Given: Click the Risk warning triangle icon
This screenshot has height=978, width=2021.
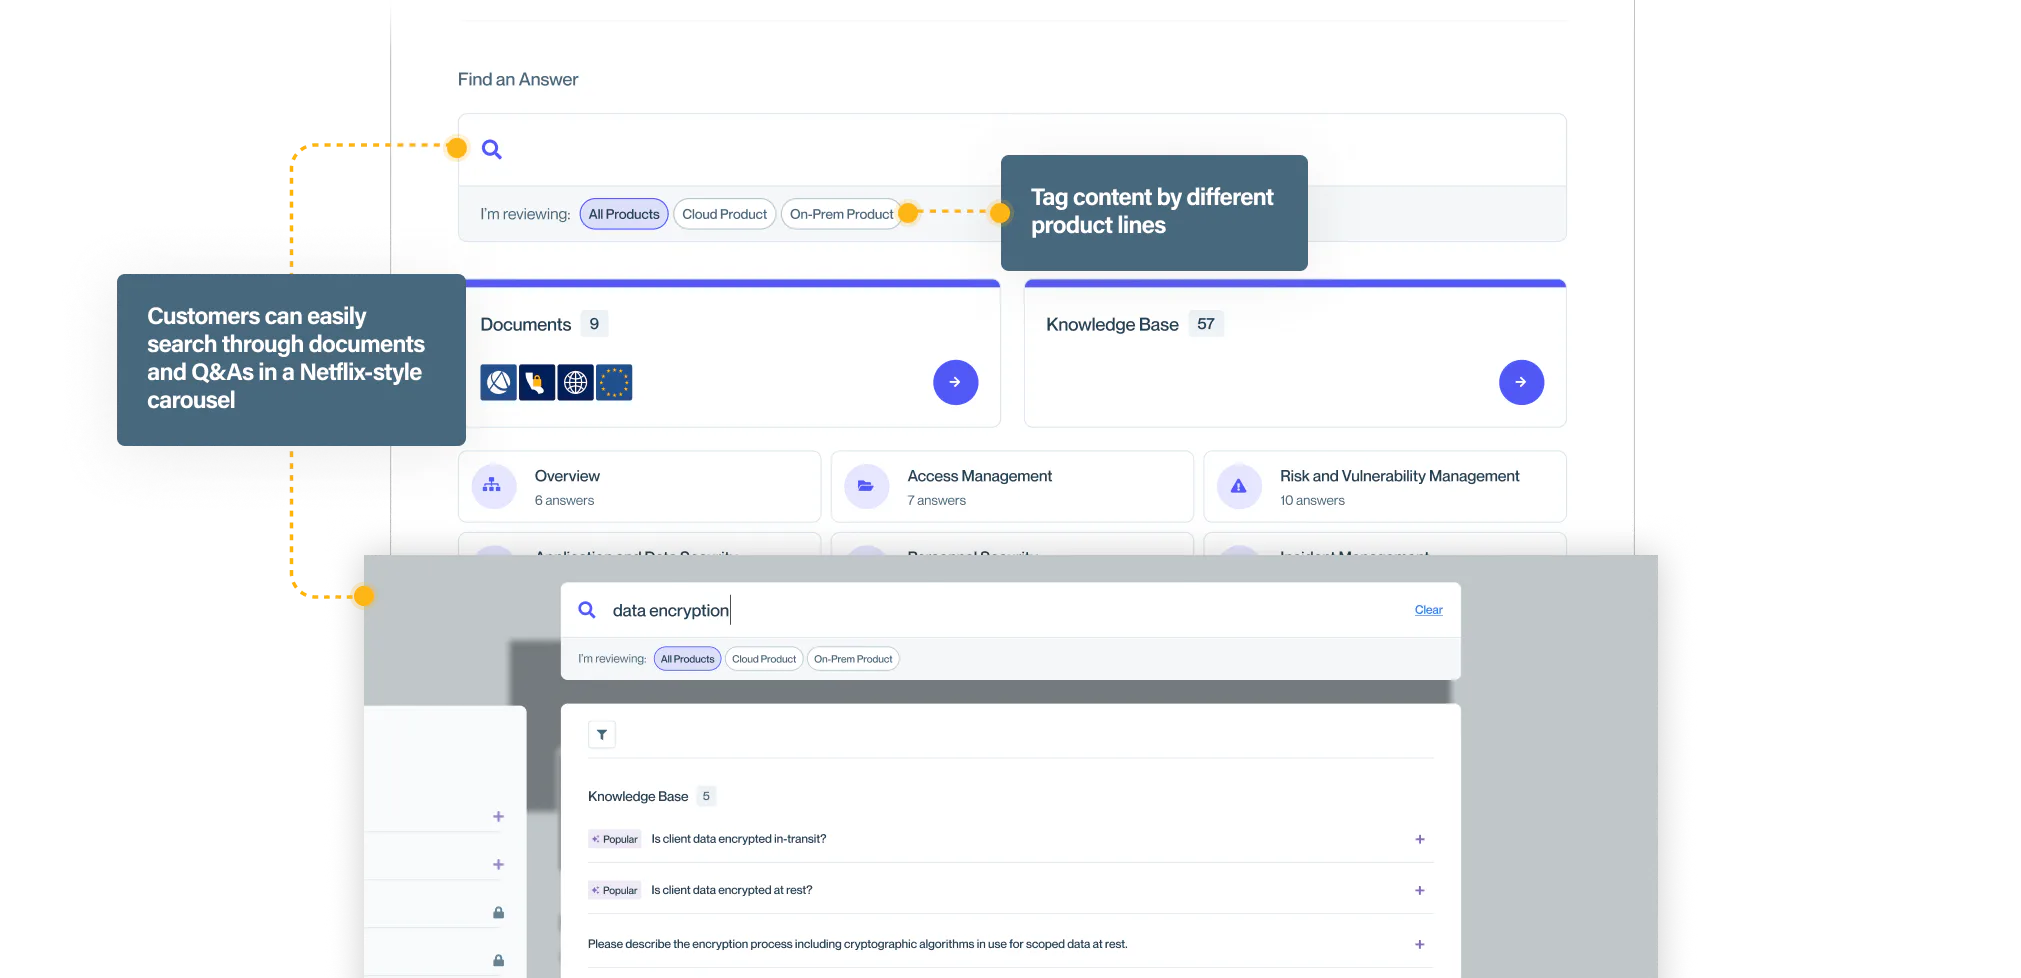Looking at the screenshot, I should [x=1239, y=486].
